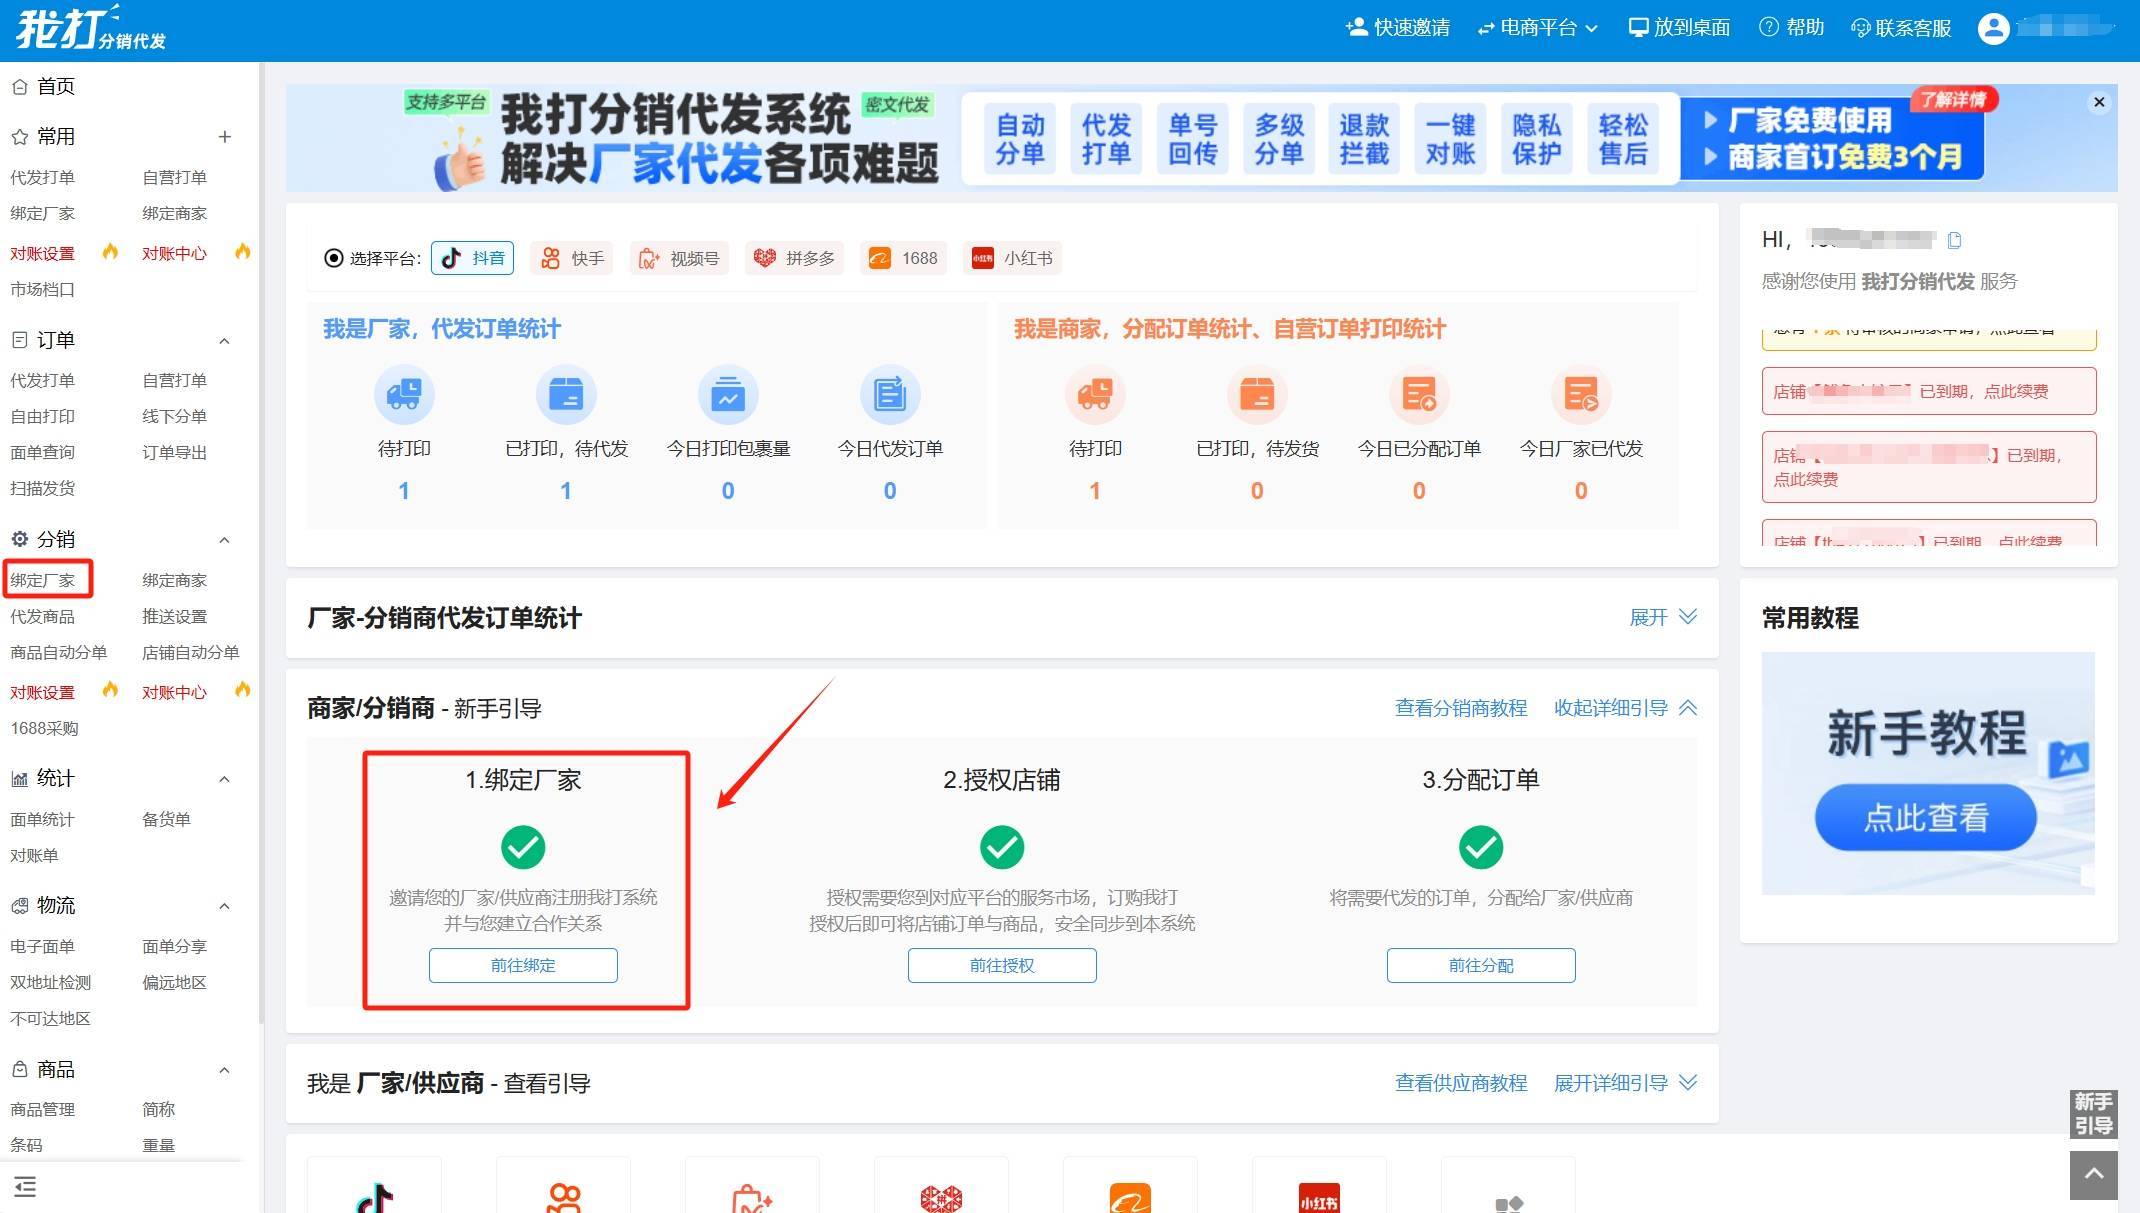Collapse the 统计 sidebar section
Image resolution: width=2140 pixels, height=1213 pixels.
225,779
